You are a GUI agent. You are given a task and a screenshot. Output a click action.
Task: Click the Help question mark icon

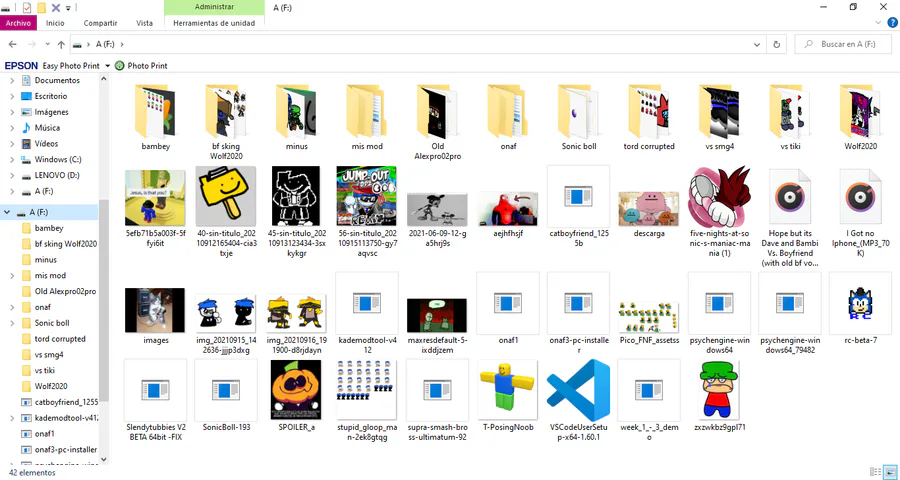pyautogui.click(x=893, y=22)
